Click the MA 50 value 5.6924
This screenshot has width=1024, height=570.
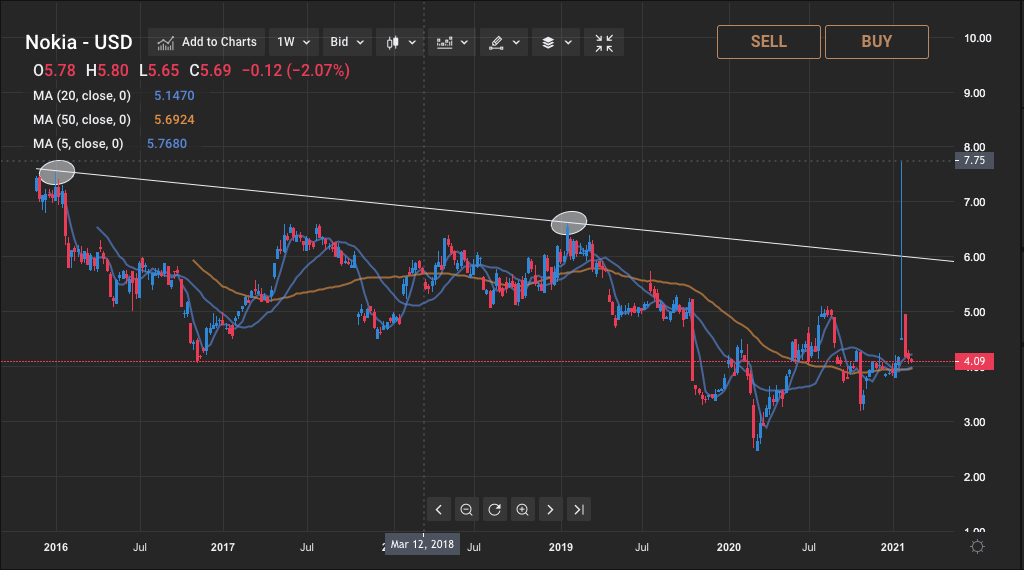(174, 119)
